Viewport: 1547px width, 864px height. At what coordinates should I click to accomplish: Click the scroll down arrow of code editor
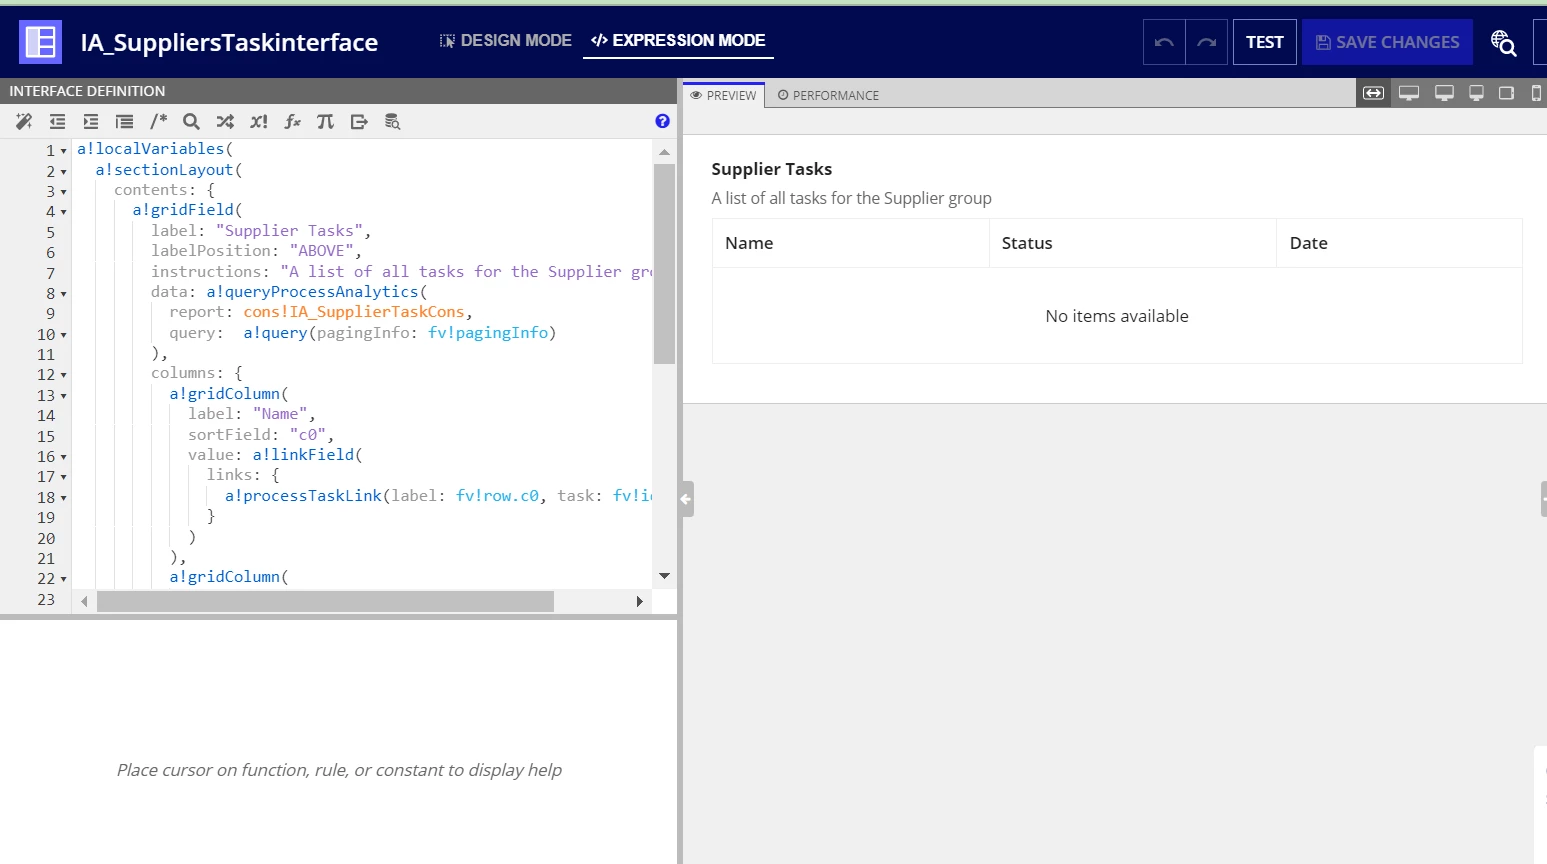tap(664, 576)
